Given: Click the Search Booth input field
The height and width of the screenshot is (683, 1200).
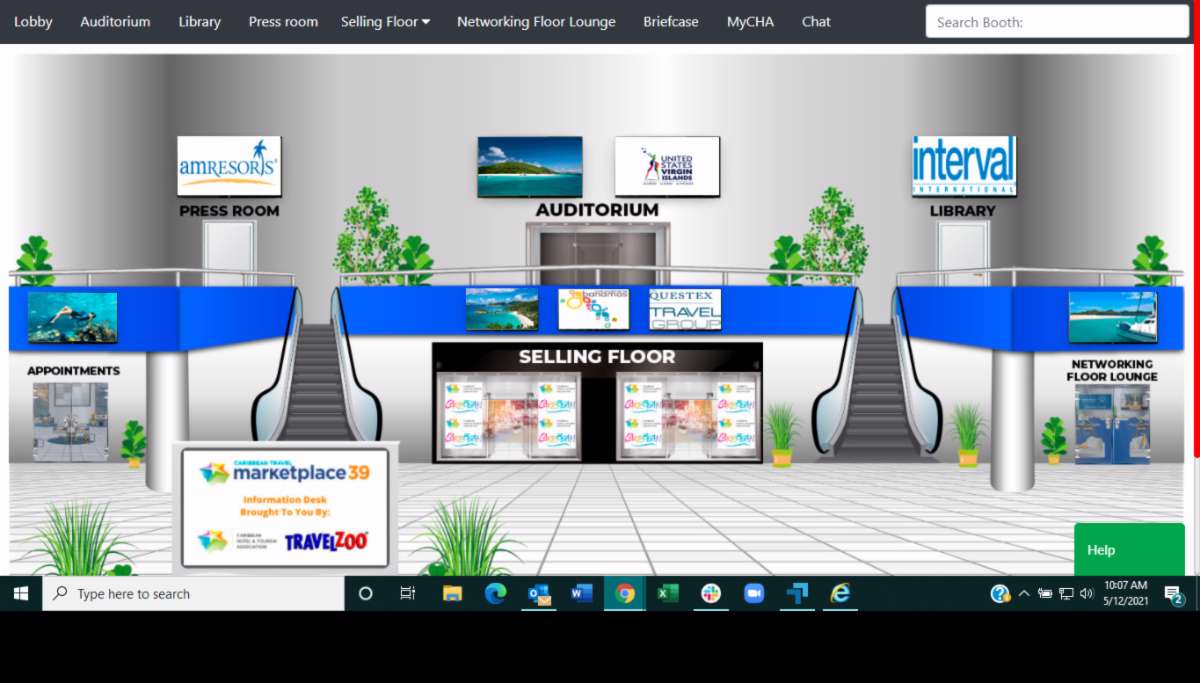Looking at the screenshot, I should tap(1057, 22).
